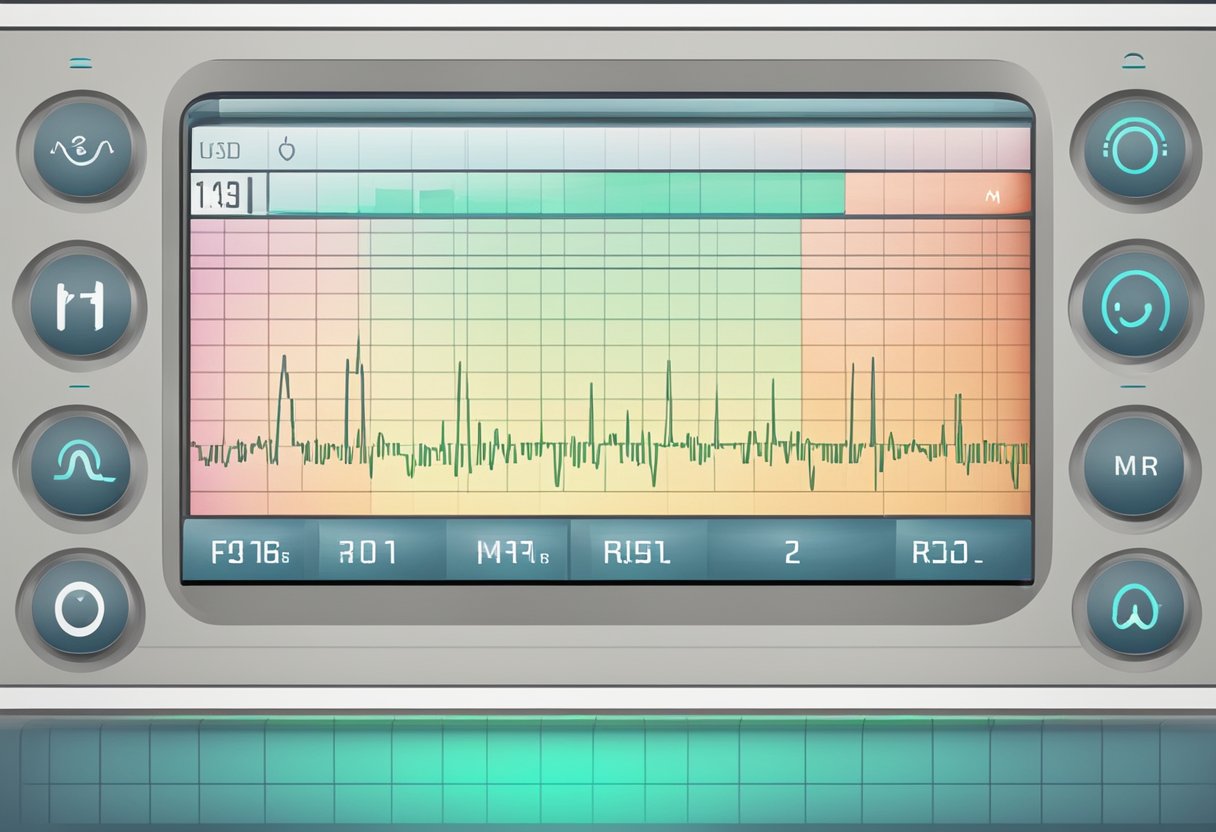The width and height of the screenshot is (1216, 832).
Task: Click the orange-shaded zone of the chart
Action: point(915,367)
